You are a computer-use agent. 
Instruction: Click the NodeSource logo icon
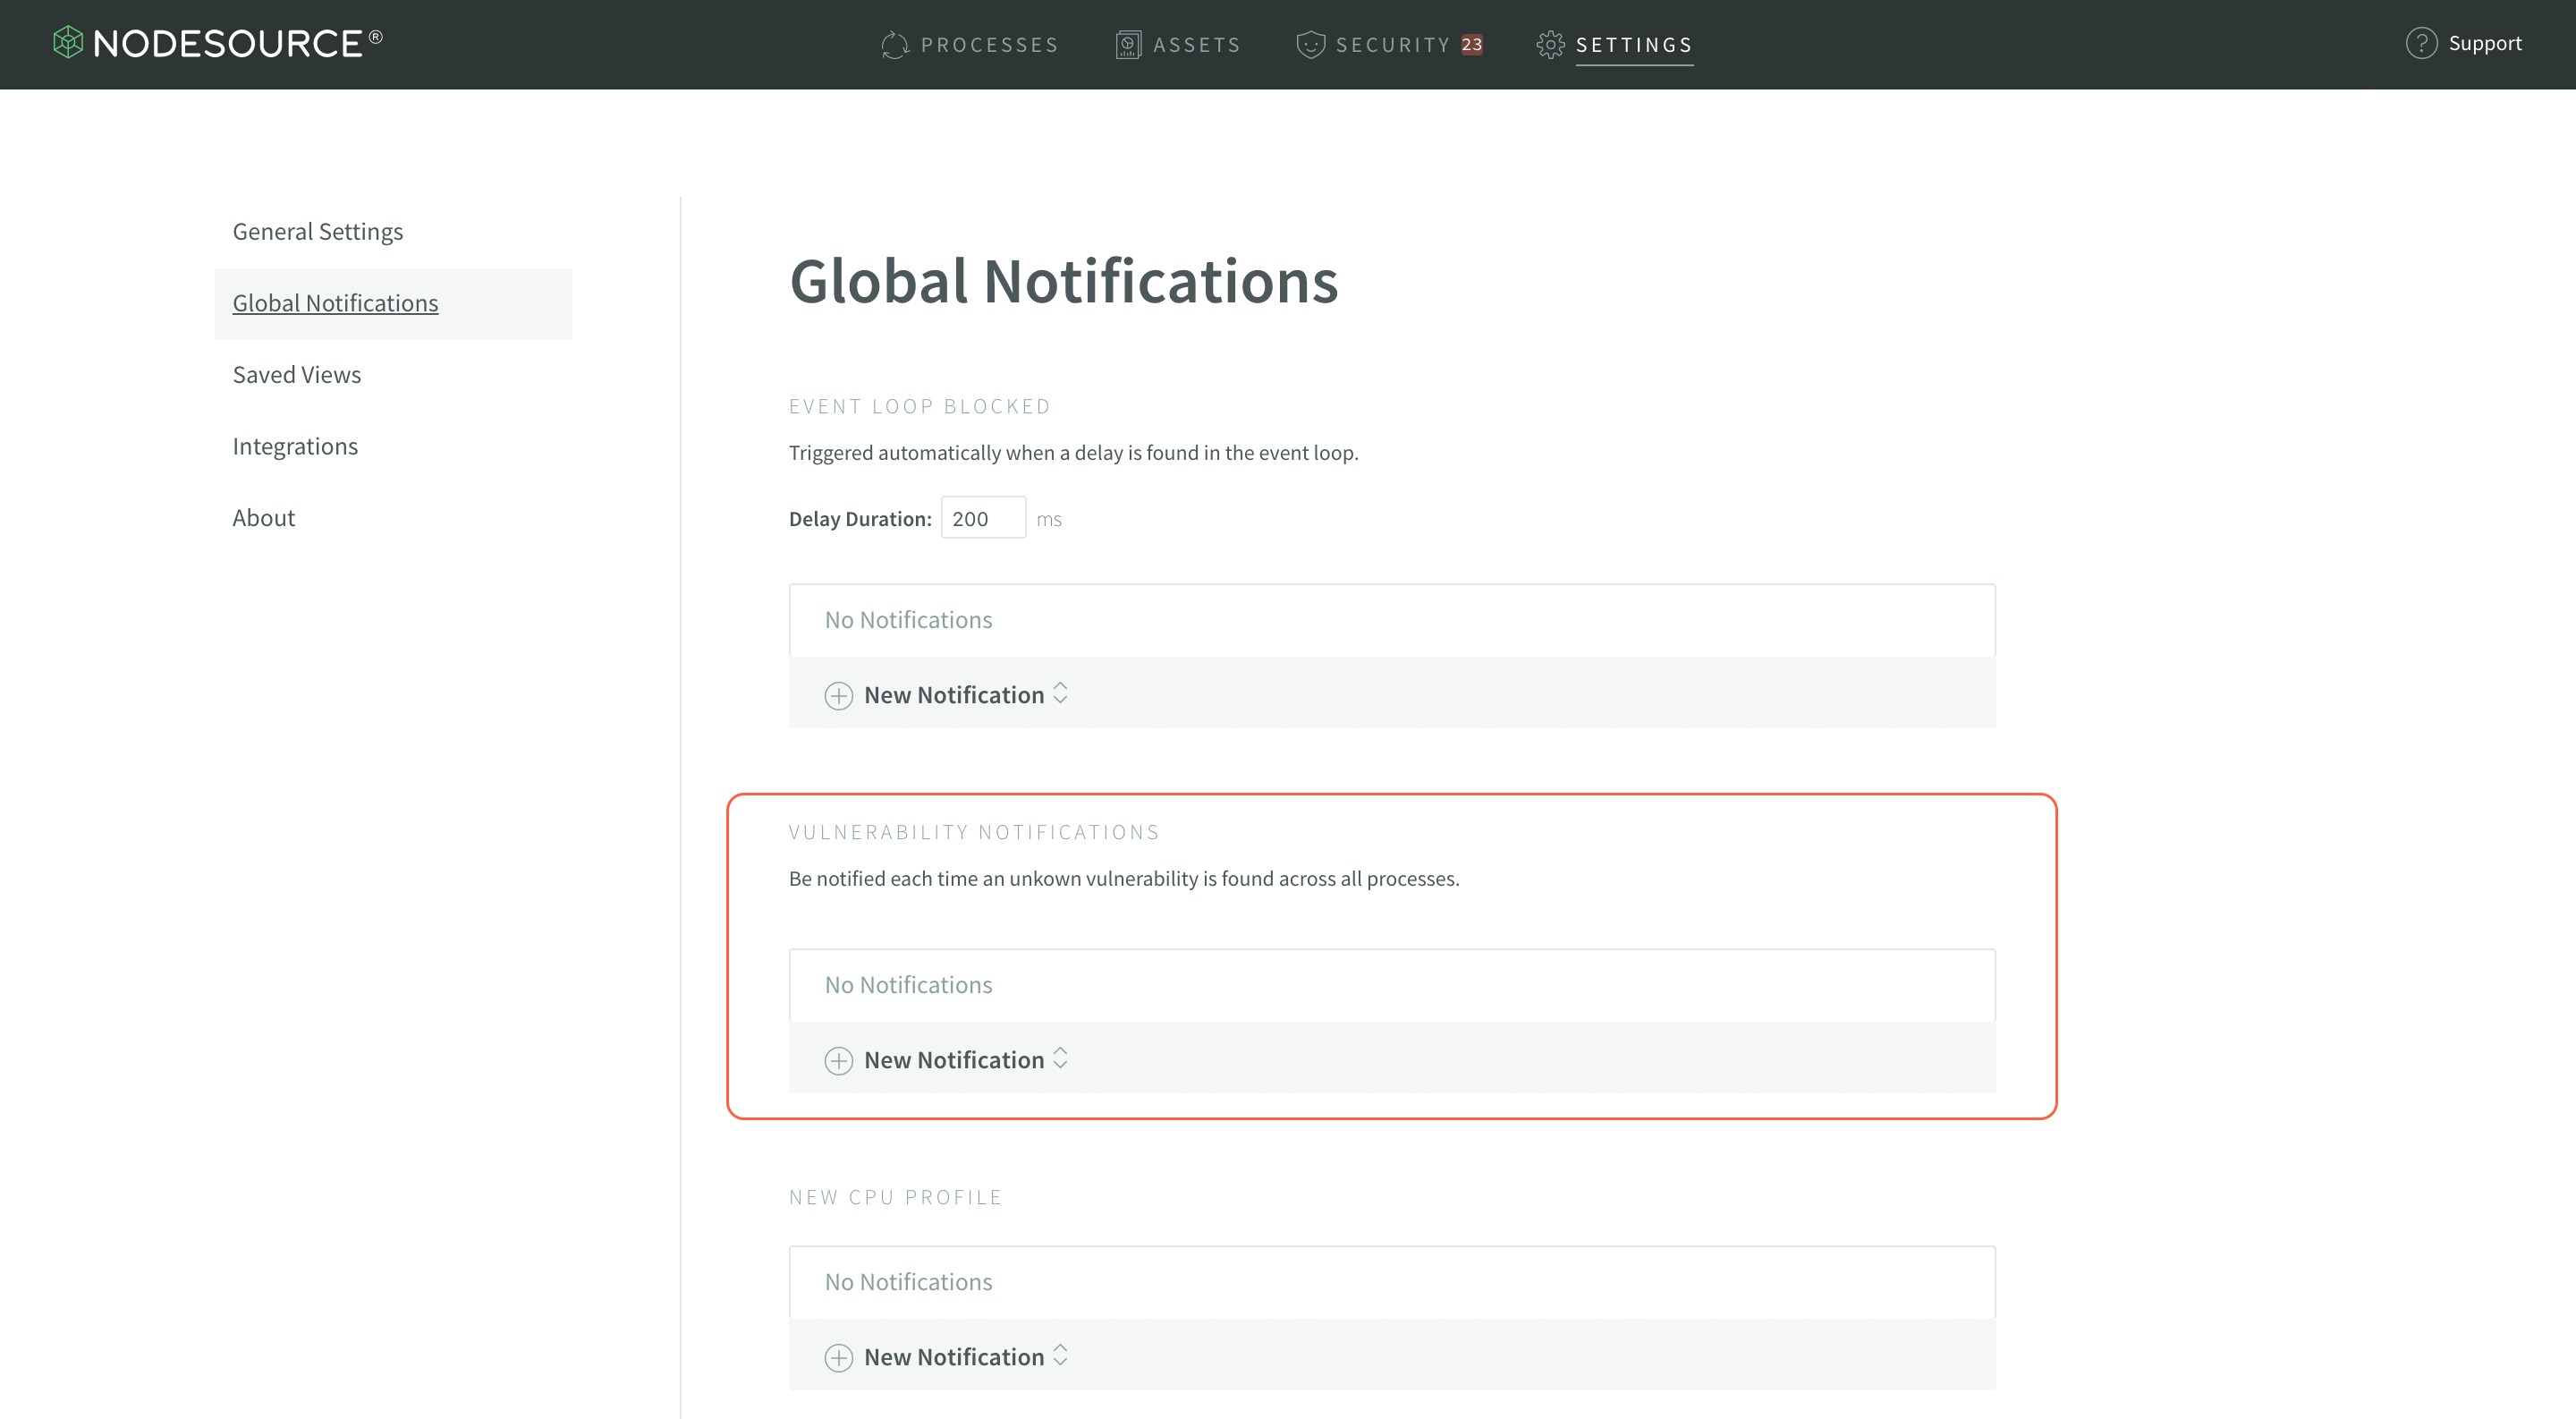pos(68,42)
